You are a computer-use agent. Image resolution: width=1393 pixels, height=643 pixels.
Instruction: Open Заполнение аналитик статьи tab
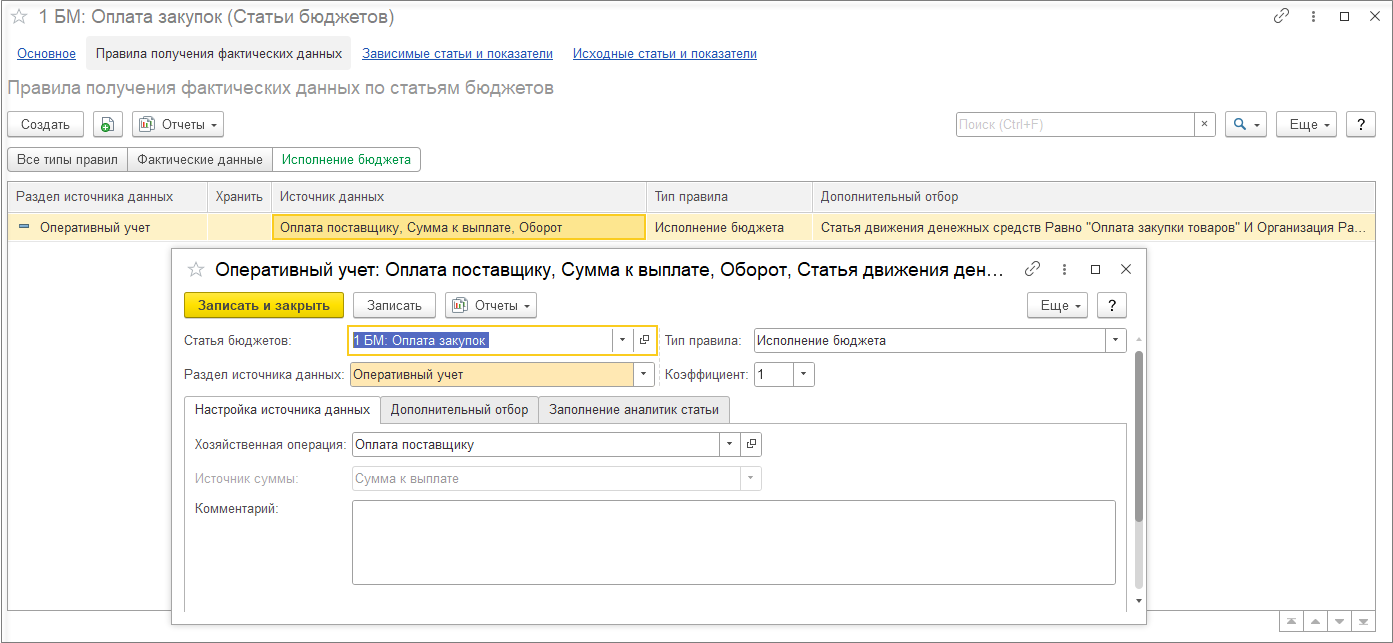click(x=634, y=410)
